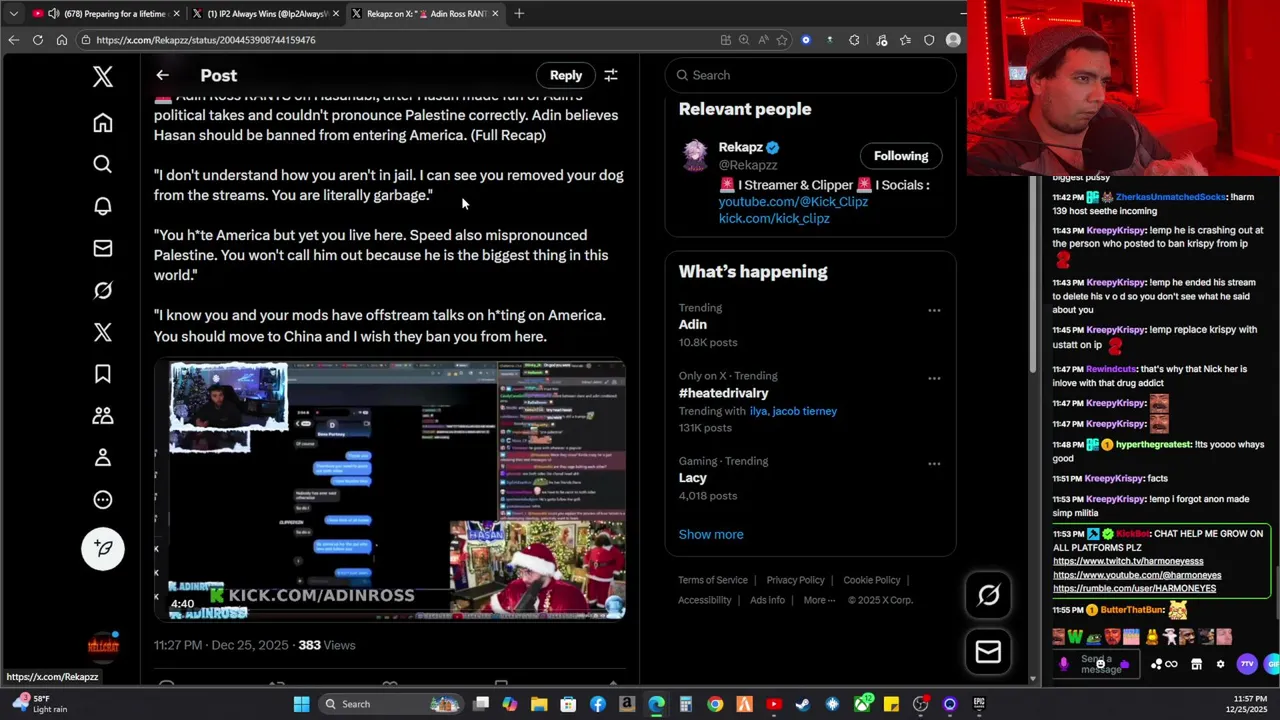Viewport: 1280px width, 720px height.
Task: Open Windows Start button
Action: coord(301,704)
